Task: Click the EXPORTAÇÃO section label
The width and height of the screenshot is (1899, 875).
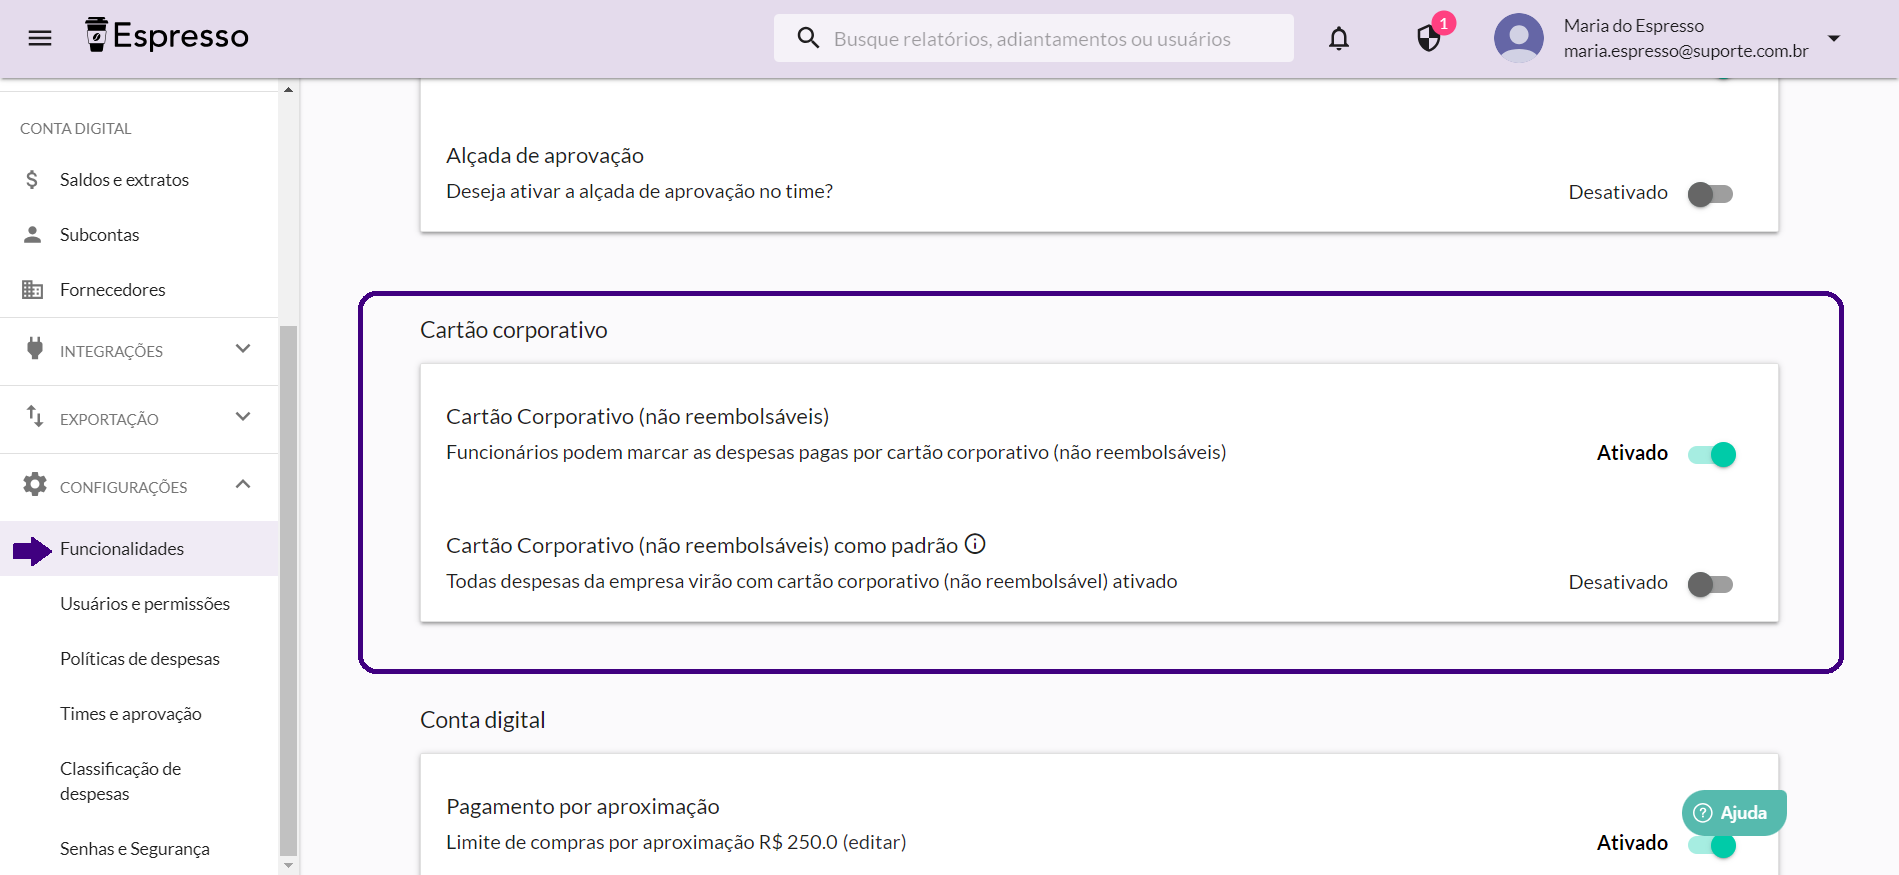Action: click(x=109, y=420)
